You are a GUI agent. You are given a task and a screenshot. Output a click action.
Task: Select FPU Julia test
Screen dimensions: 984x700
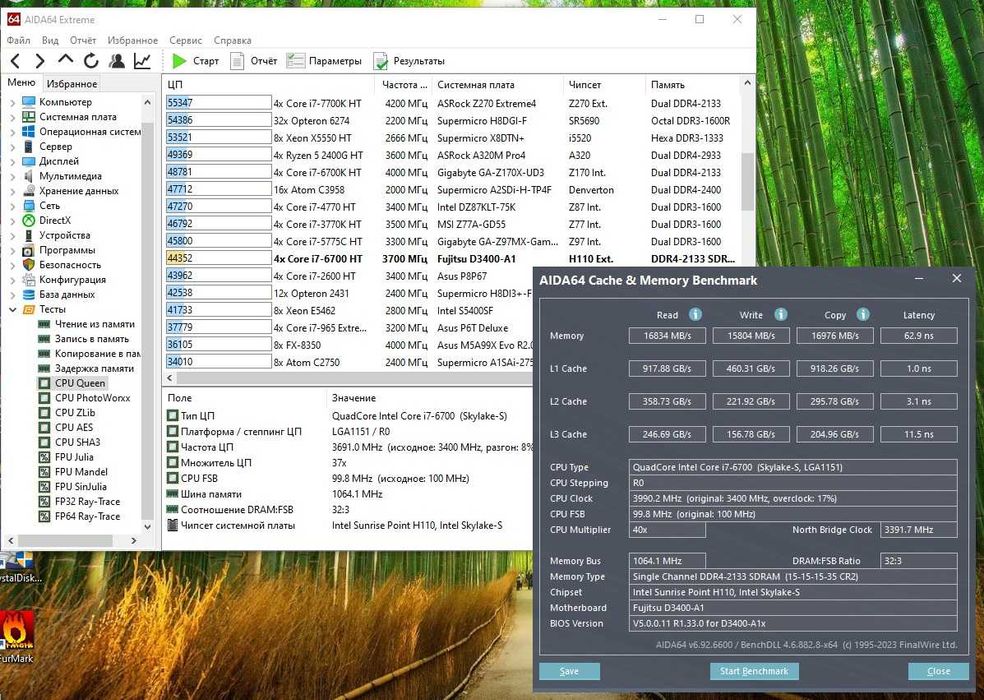74,457
